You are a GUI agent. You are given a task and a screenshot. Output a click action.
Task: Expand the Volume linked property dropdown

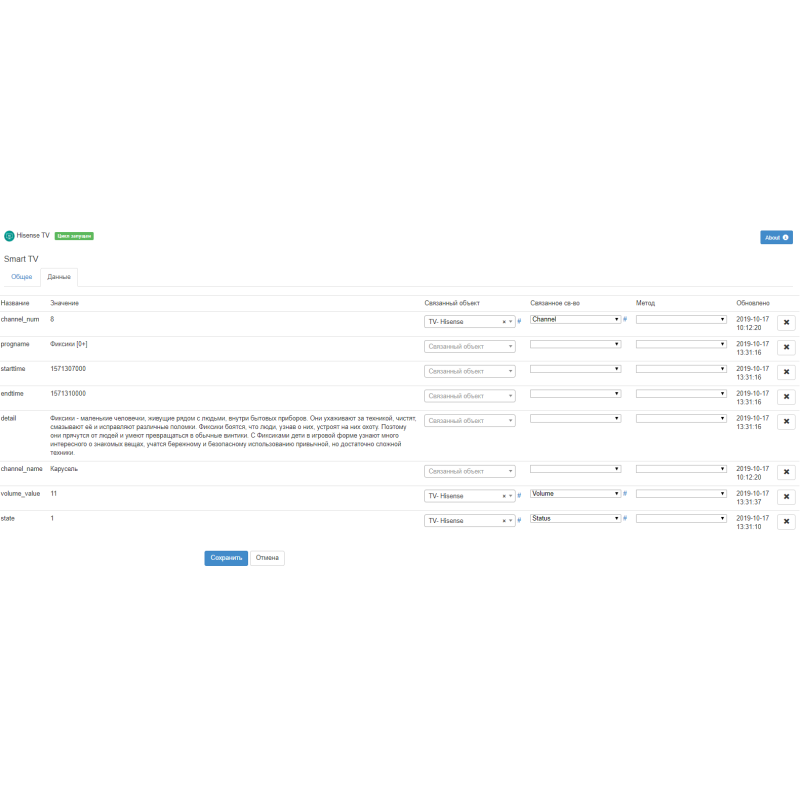tap(575, 493)
